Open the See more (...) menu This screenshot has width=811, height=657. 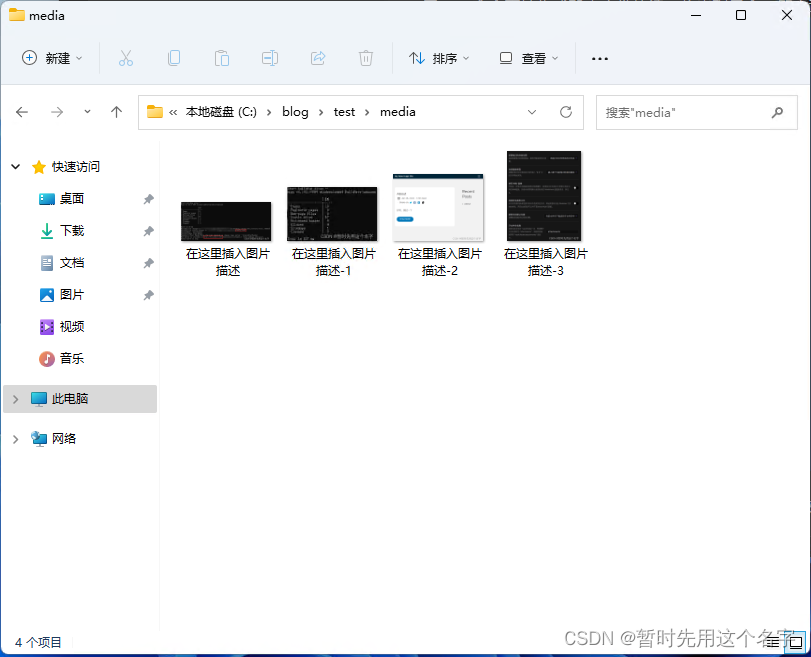pyautogui.click(x=599, y=59)
